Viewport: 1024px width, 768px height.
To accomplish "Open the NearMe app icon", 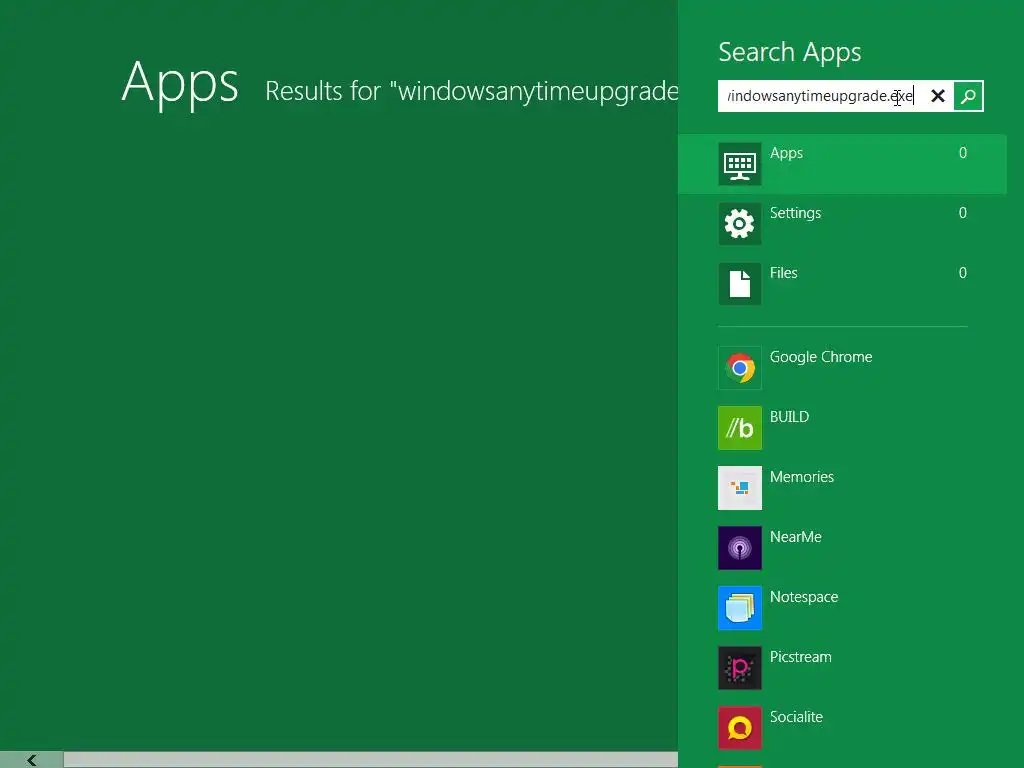I will (740, 548).
